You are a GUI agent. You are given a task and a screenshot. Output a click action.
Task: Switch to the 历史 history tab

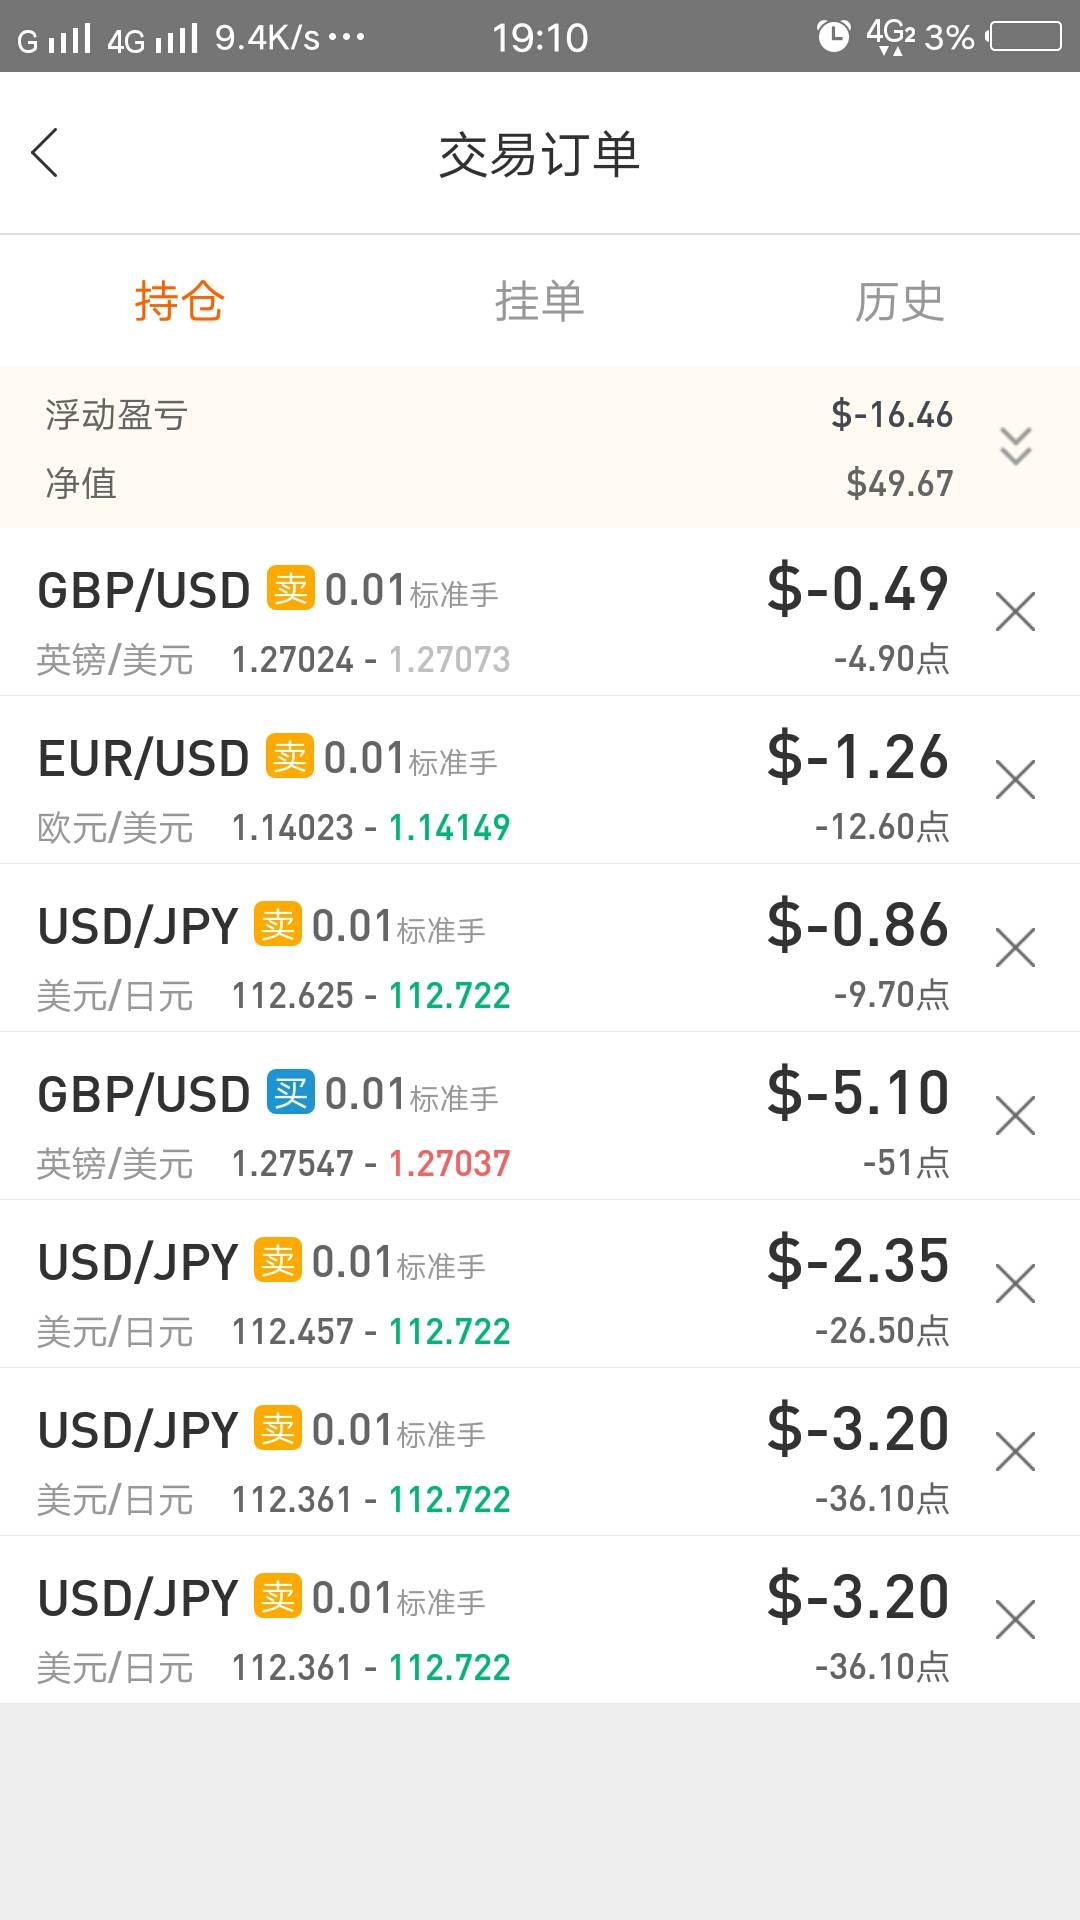[x=899, y=301]
